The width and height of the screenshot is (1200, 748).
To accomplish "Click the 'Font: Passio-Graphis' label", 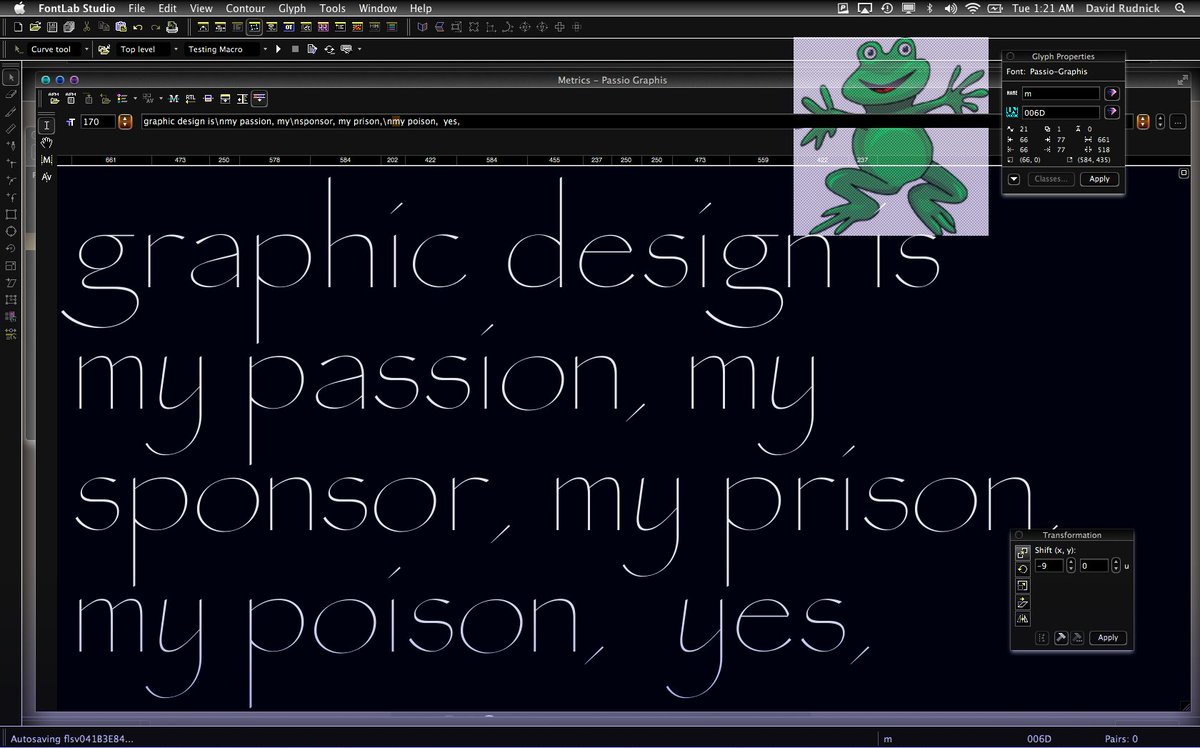I will (1047, 72).
